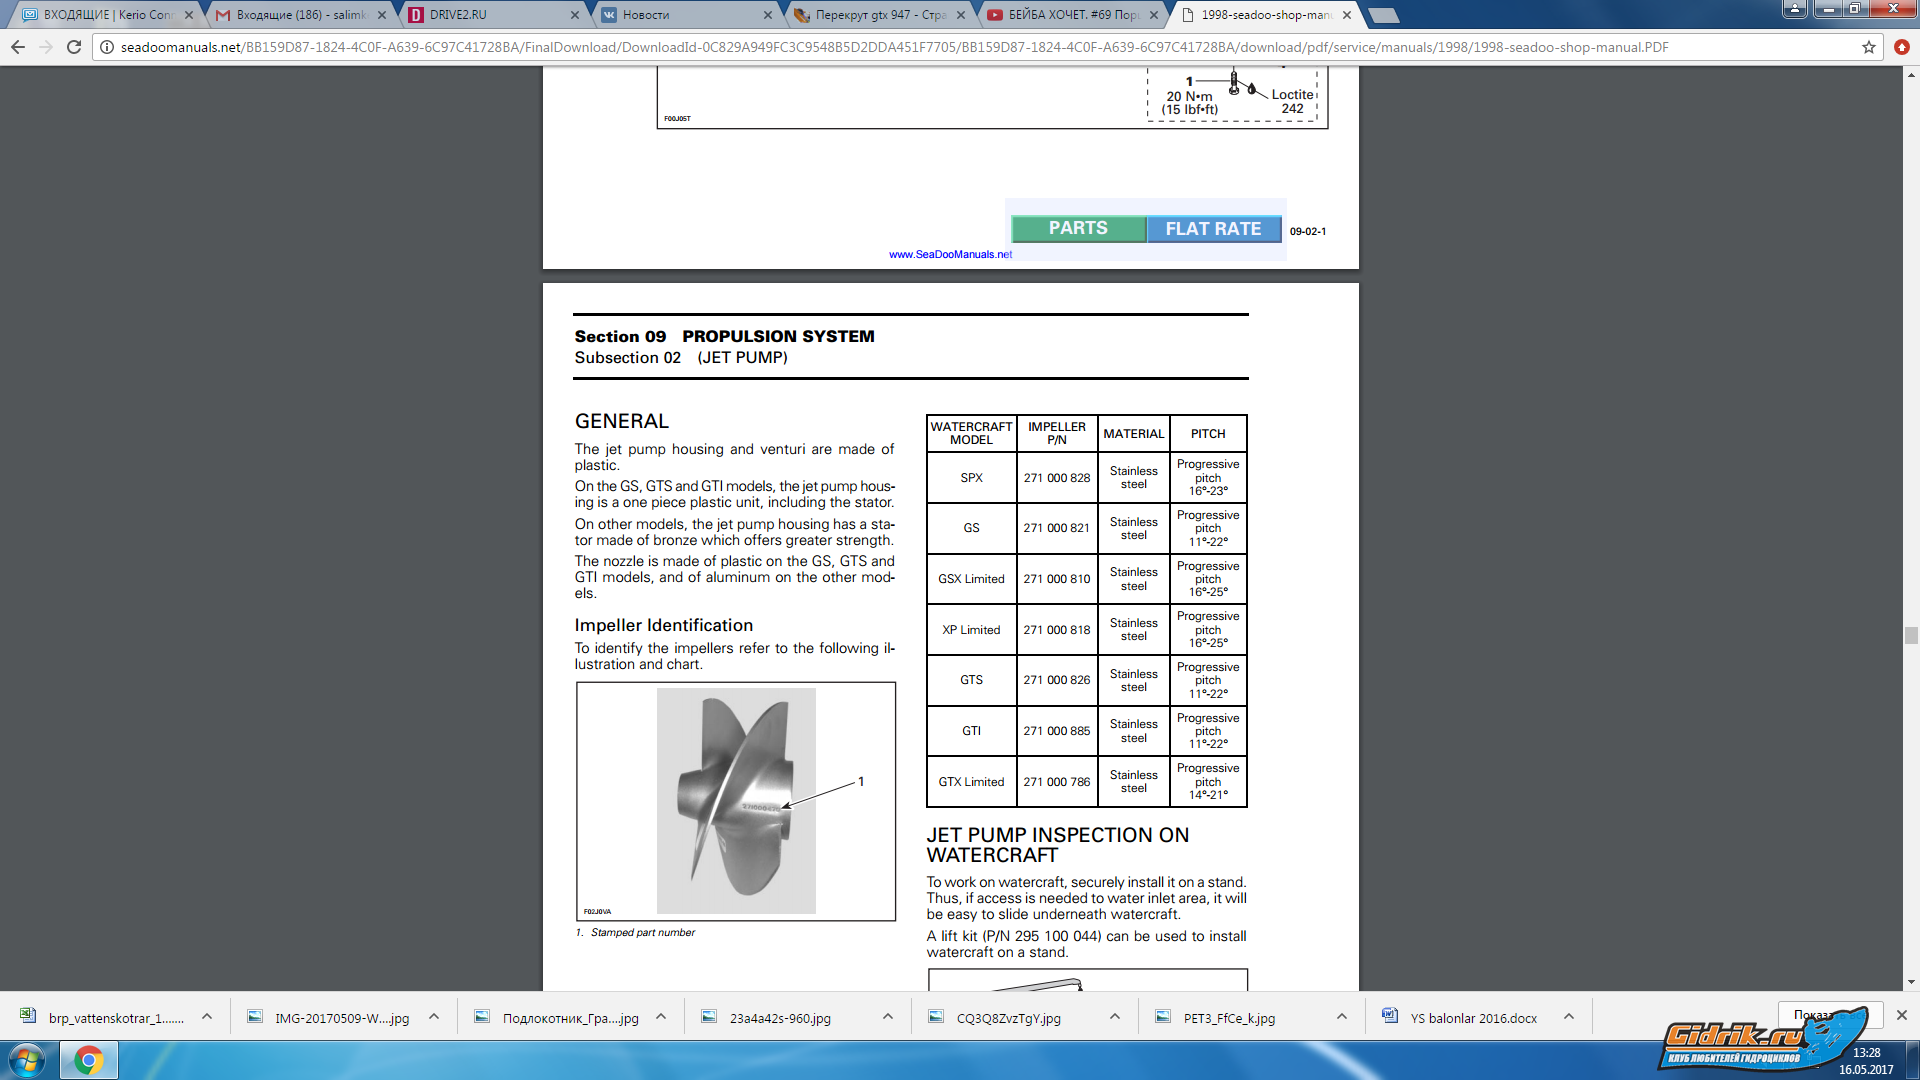Expand options for 23a4a42s-960.jpg download

pos(887,1017)
